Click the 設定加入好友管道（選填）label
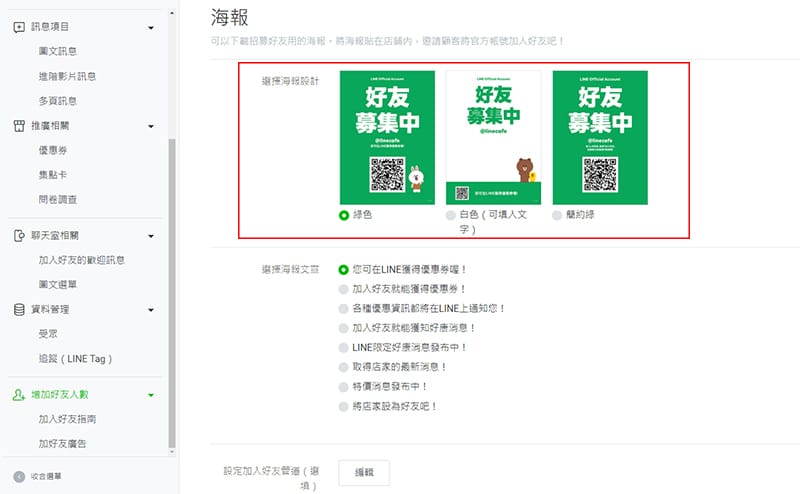 click(x=271, y=478)
